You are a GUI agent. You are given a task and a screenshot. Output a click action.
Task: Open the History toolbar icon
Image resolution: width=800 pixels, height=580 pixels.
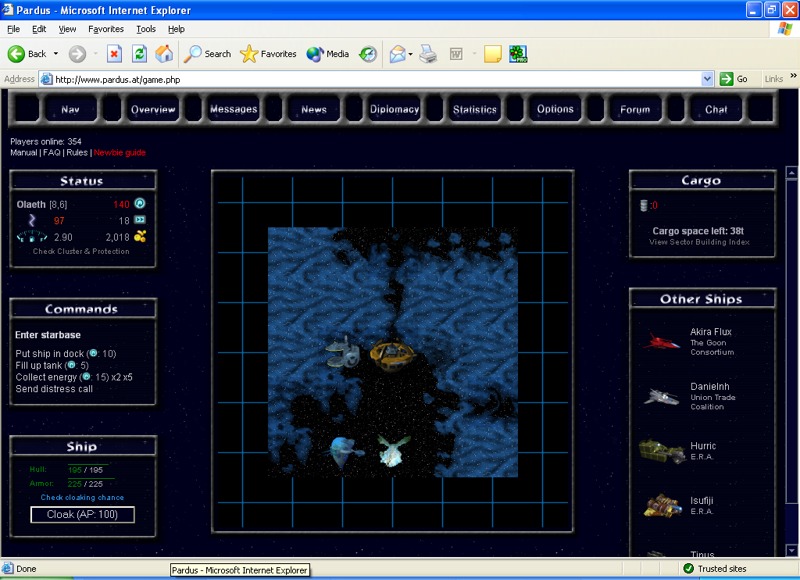[368, 54]
